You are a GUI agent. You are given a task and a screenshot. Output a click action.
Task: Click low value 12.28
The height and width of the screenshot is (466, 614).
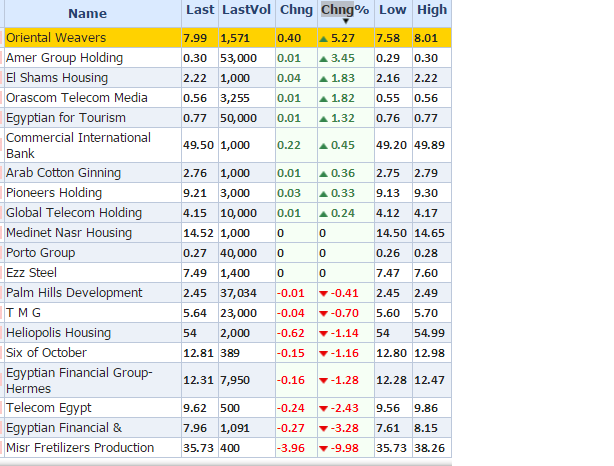pyautogui.click(x=392, y=380)
